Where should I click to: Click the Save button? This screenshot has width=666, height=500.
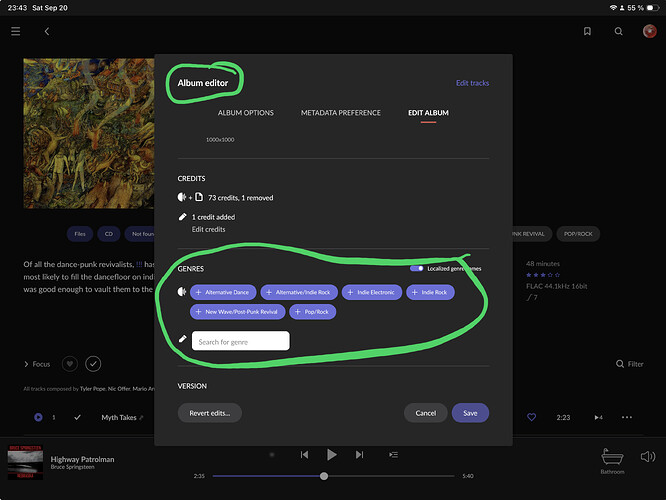[x=470, y=413]
